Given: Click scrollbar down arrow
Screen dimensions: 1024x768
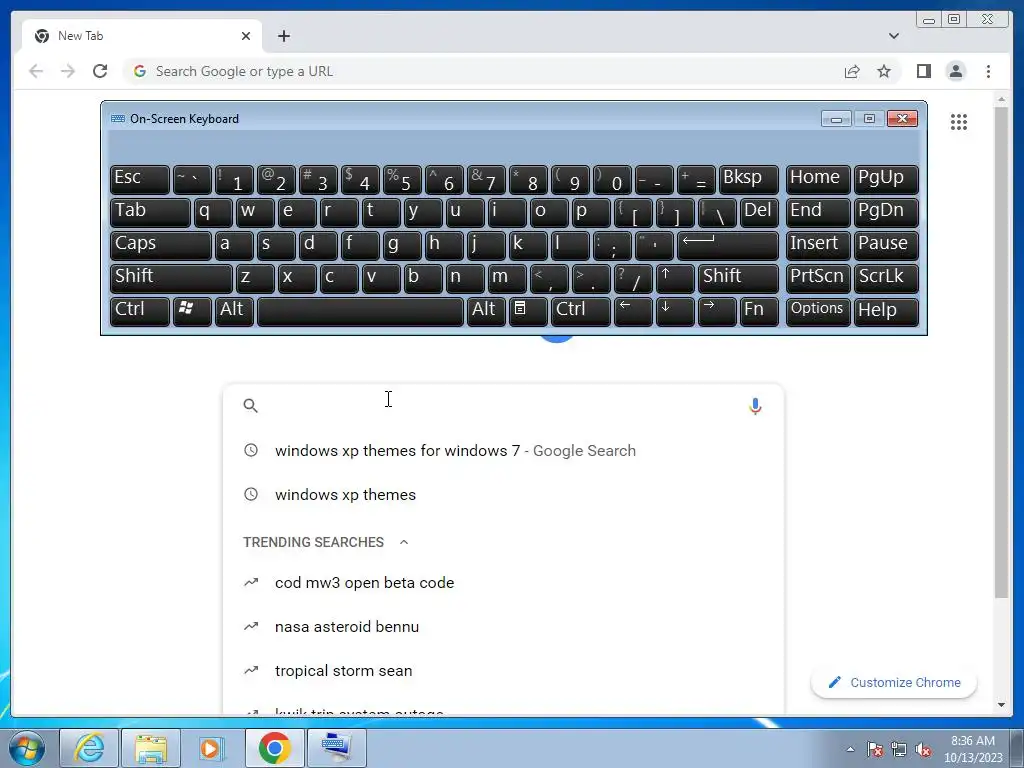Looking at the screenshot, I should coord(1001,705).
